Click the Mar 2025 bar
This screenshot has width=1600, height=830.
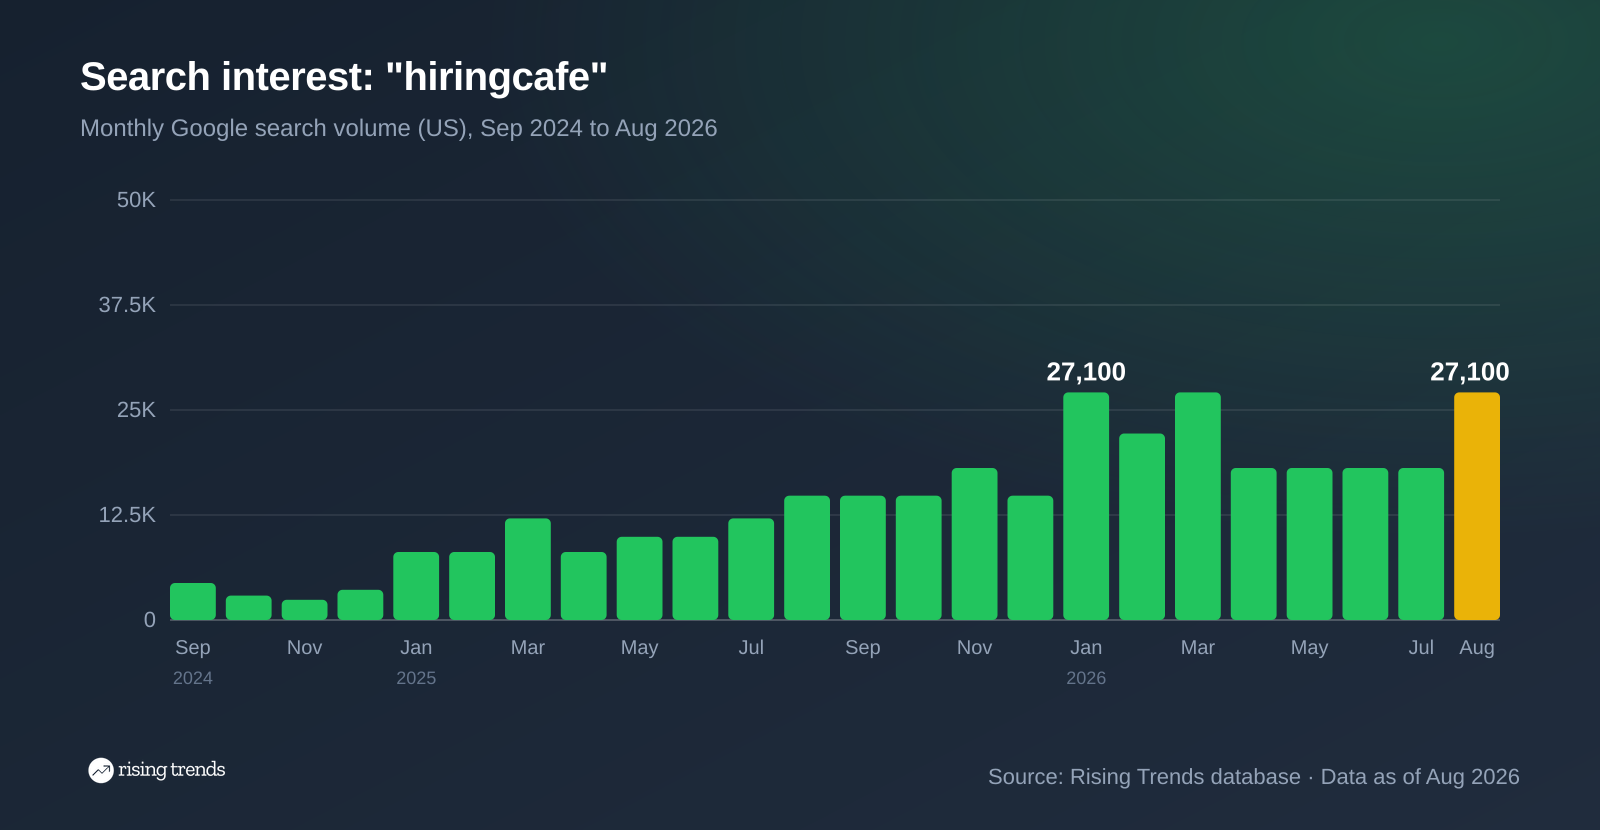(x=528, y=569)
